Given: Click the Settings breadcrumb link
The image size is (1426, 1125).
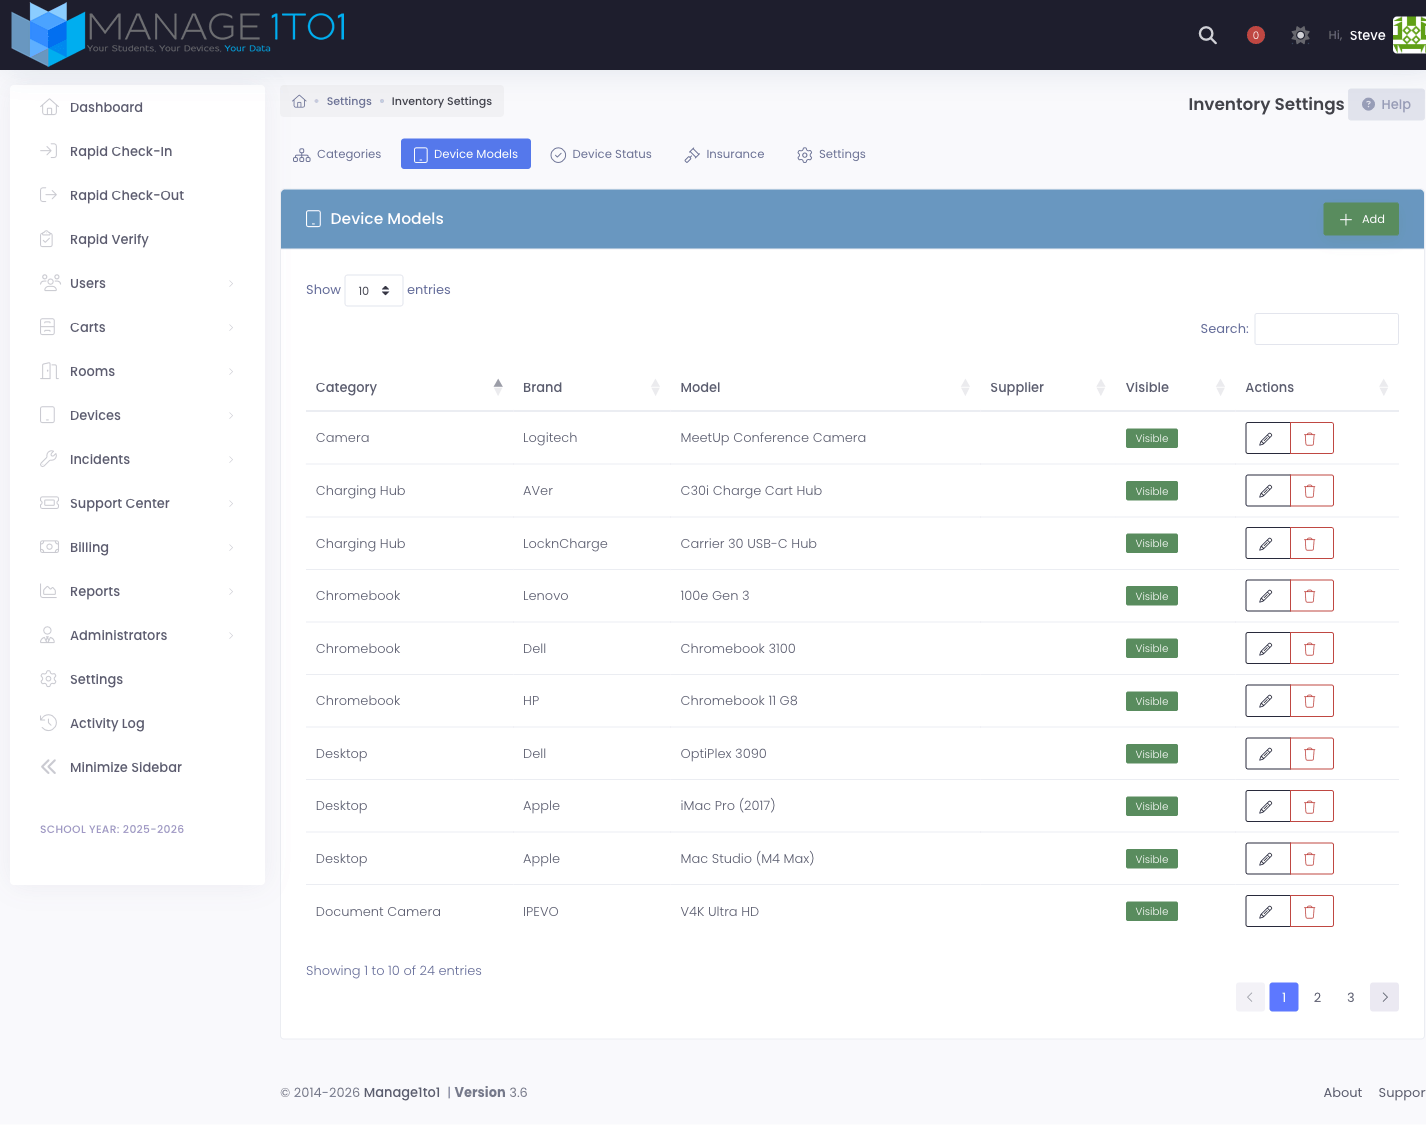Looking at the screenshot, I should [x=349, y=101].
